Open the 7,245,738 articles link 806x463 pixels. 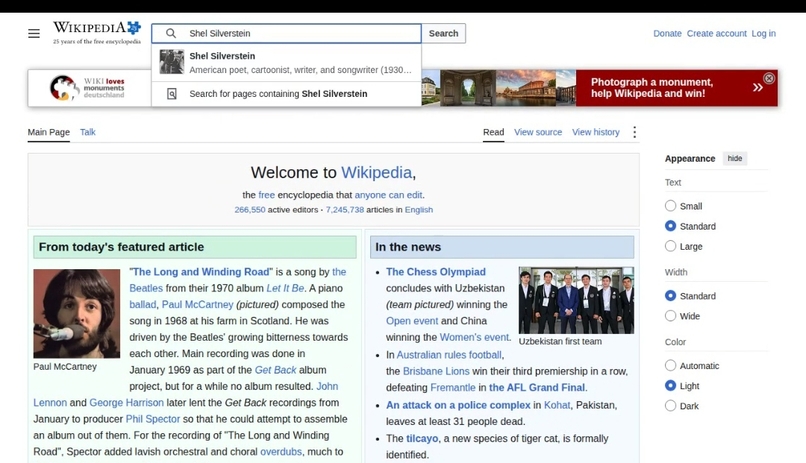click(x=344, y=210)
